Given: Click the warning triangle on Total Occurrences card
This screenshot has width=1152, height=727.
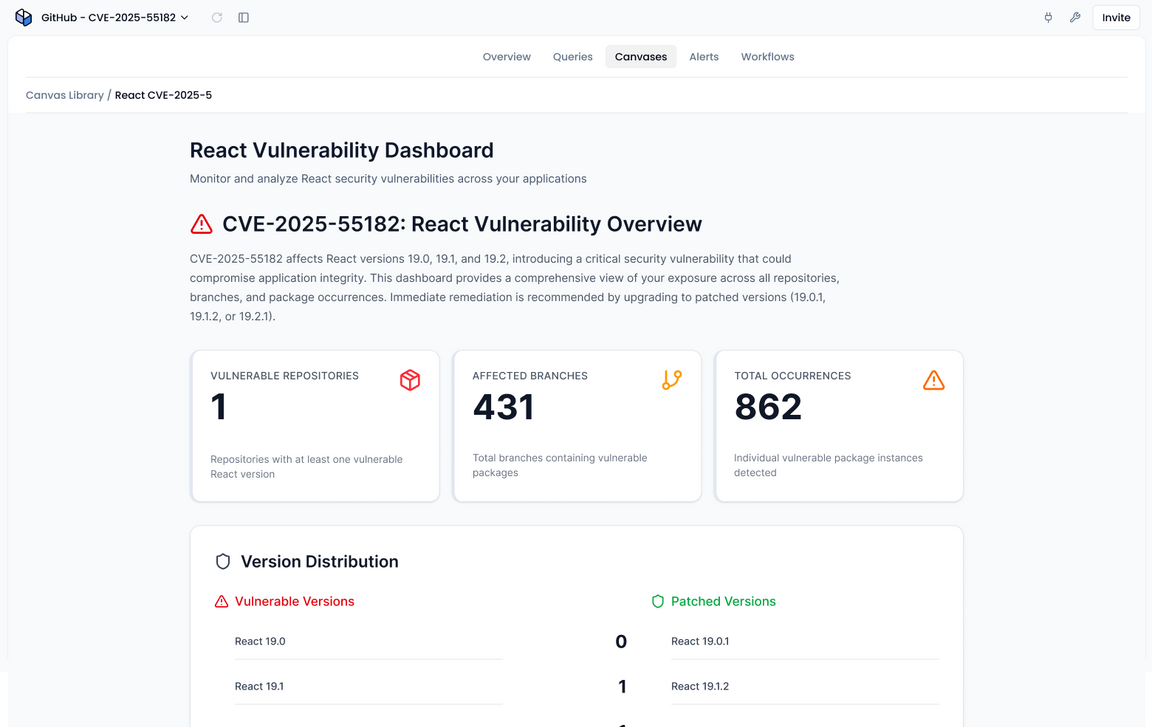Looking at the screenshot, I should tap(934, 380).
